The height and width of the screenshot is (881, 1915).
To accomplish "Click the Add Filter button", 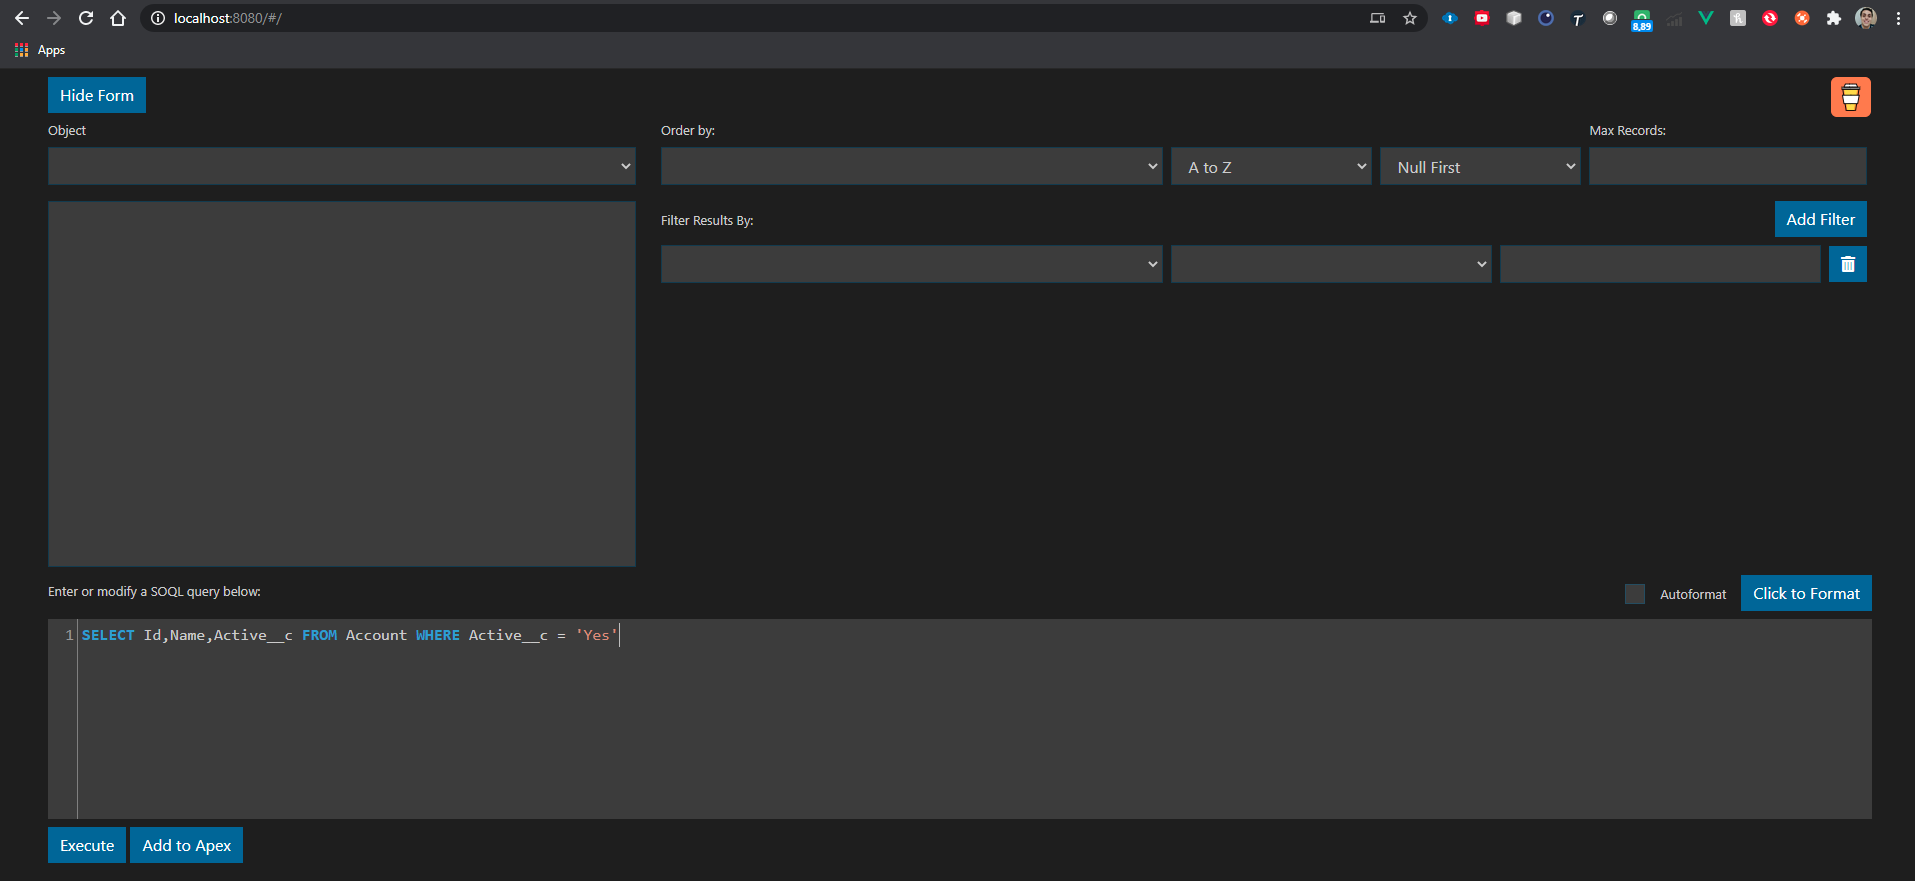I will [x=1821, y=219].
